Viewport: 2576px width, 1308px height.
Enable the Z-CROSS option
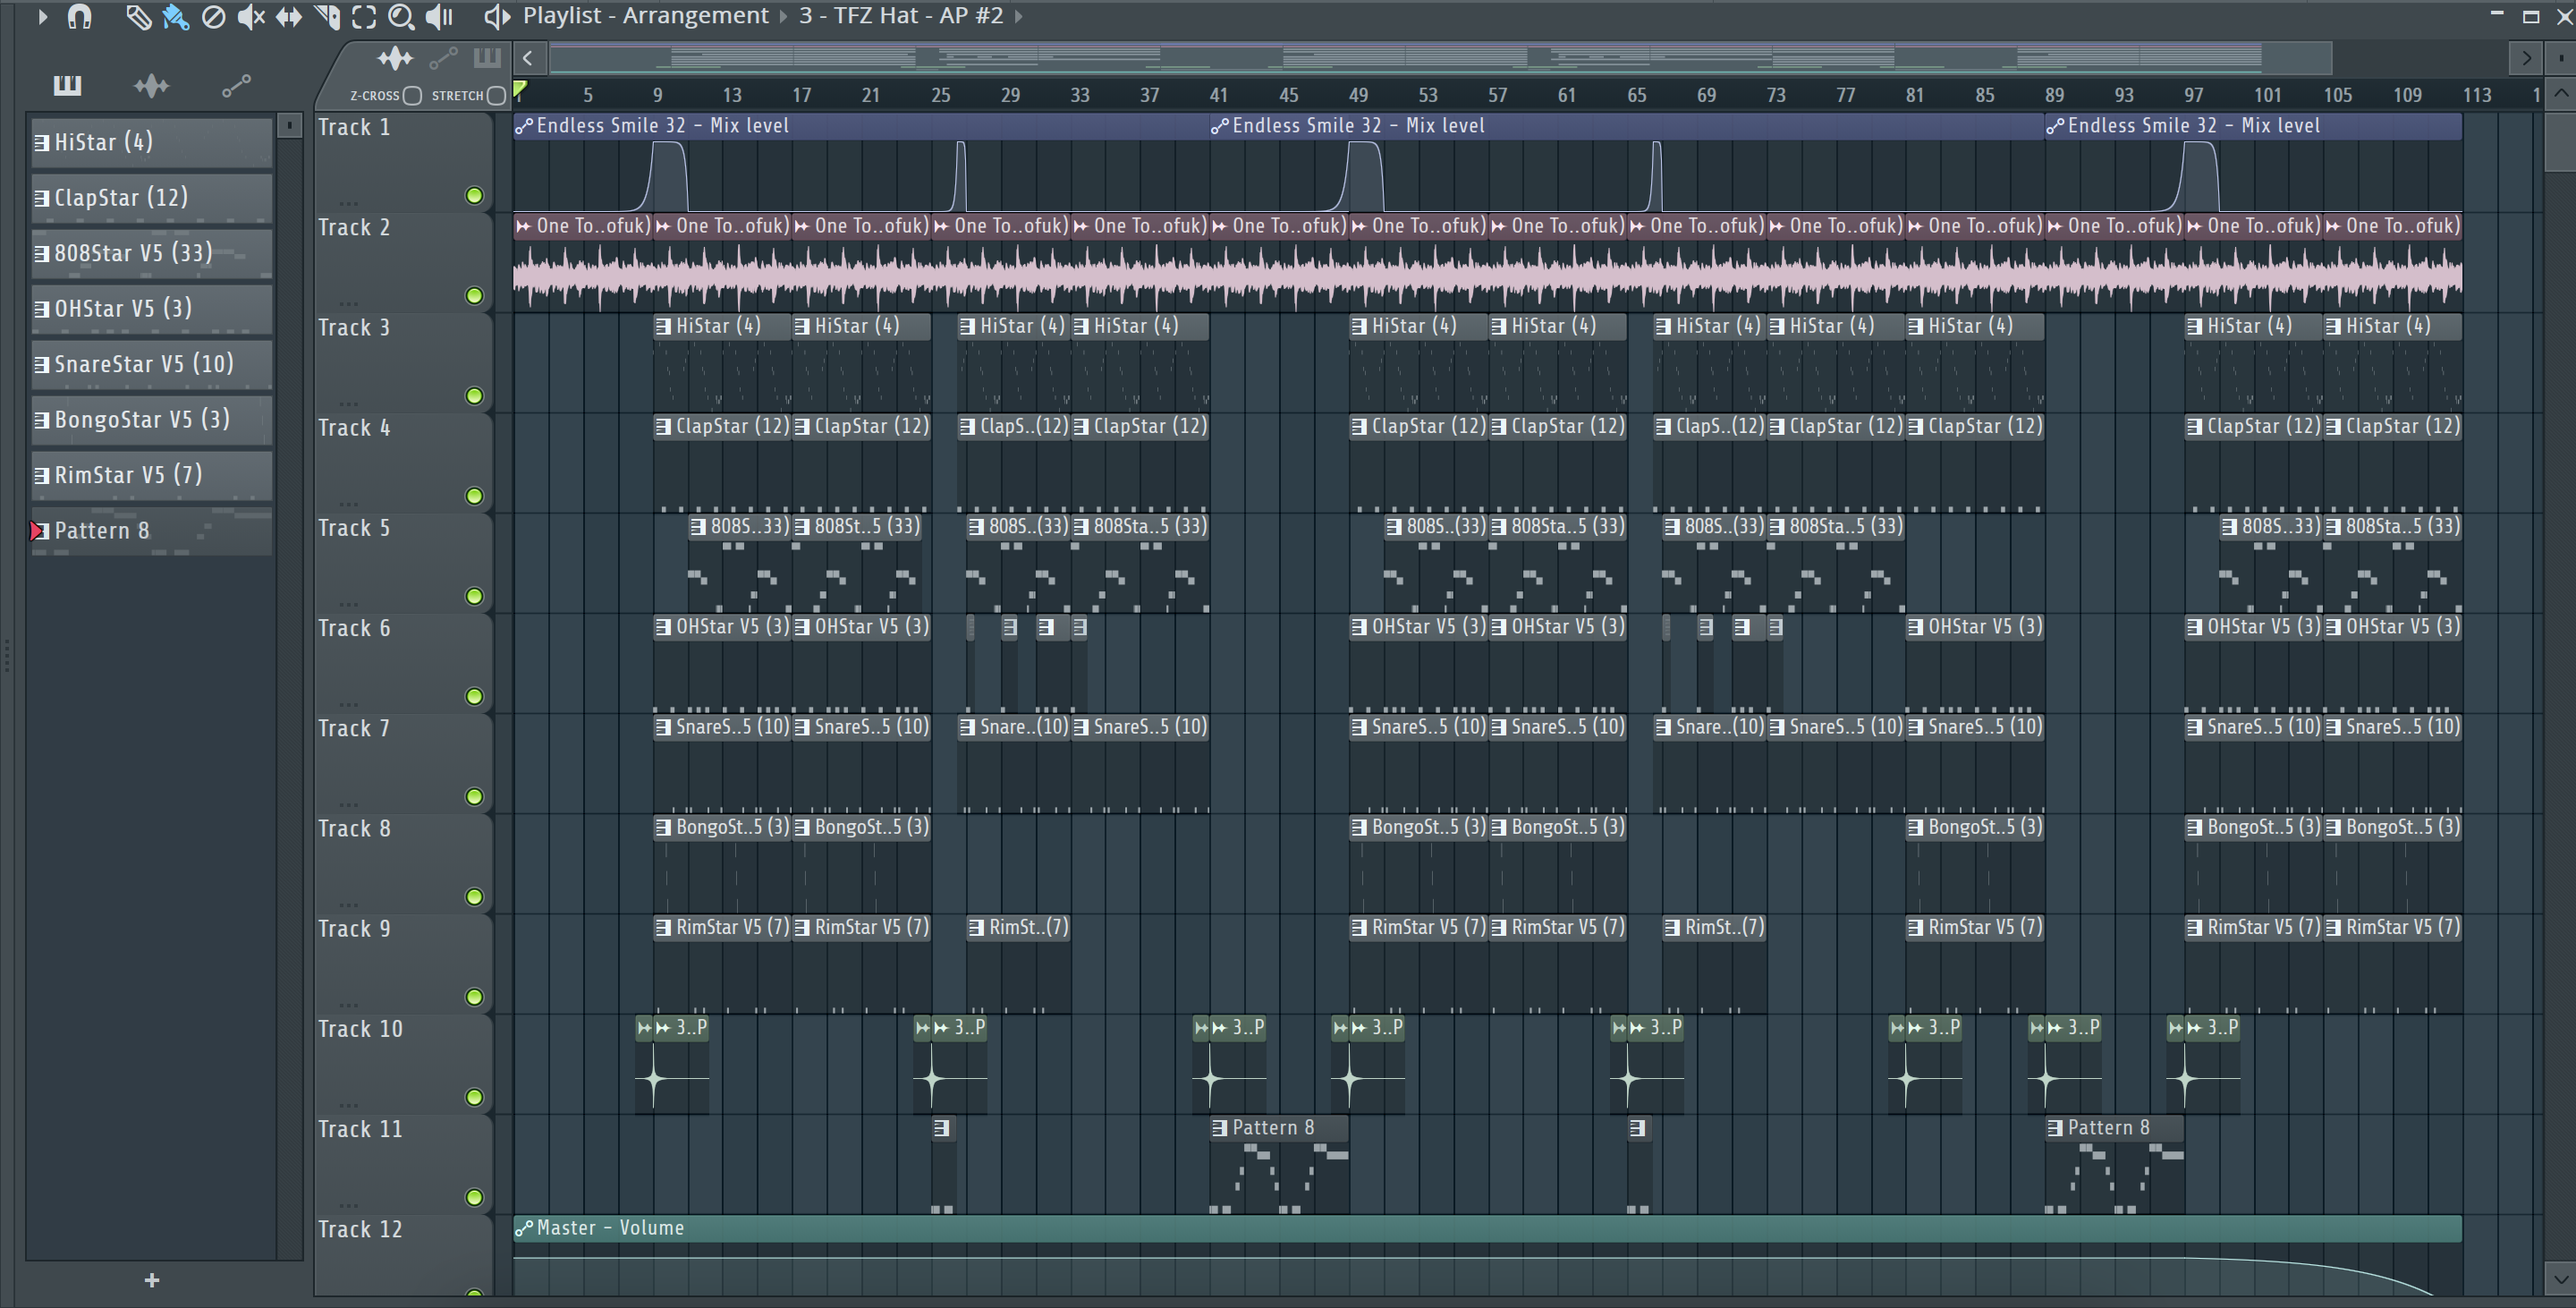pos(412,96)
